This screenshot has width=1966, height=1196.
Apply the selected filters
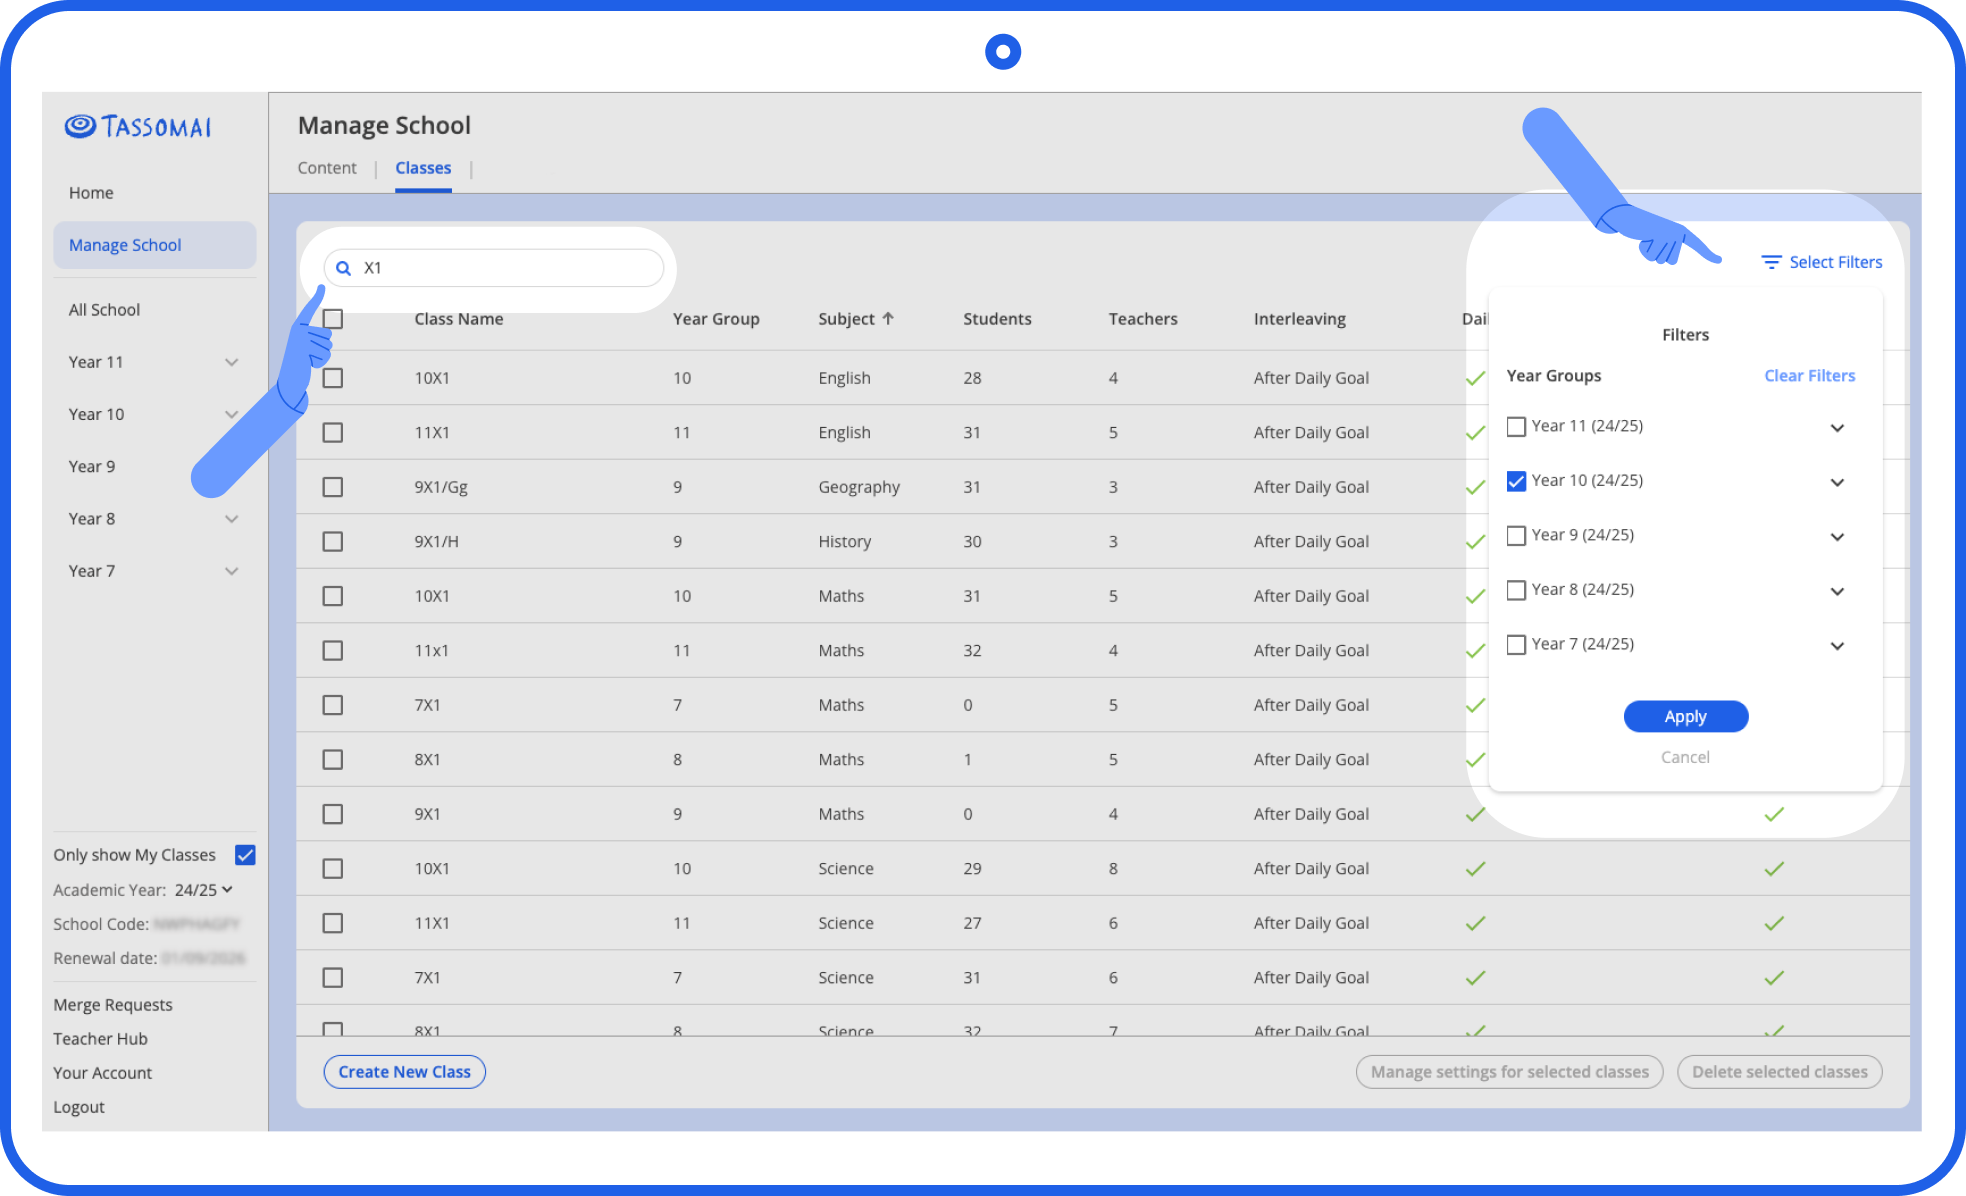1685,716
